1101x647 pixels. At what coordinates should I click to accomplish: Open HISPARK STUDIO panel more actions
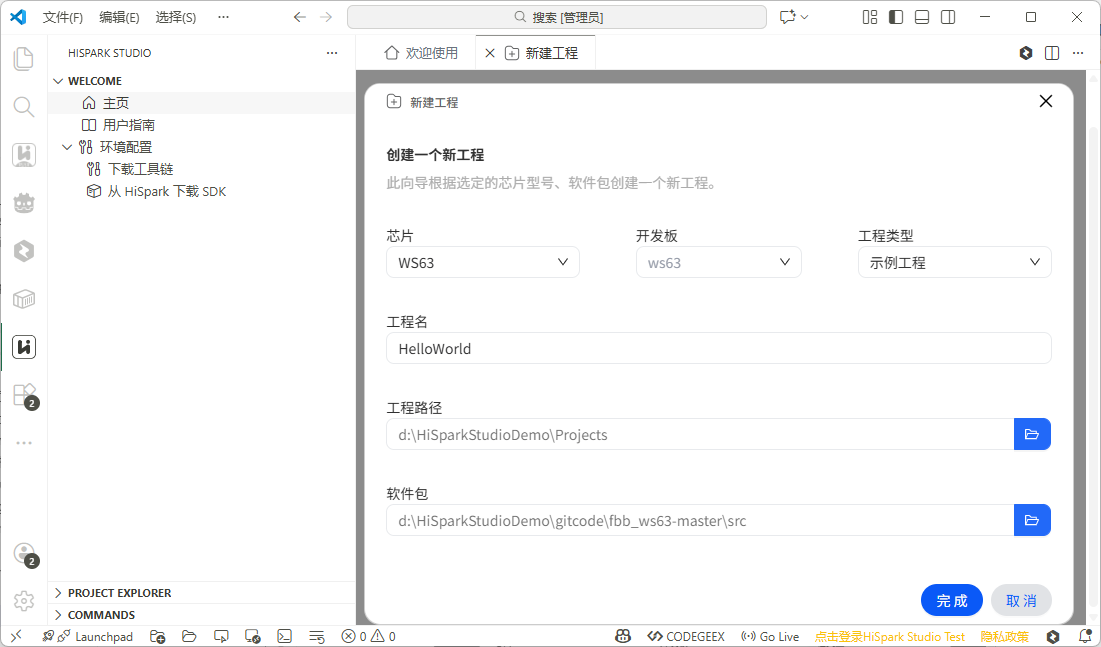coord(332,53)
